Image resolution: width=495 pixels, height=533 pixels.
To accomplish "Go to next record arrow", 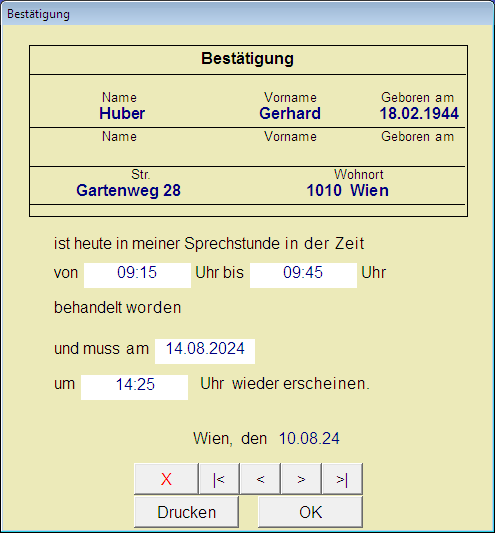I will pos(301,479).
